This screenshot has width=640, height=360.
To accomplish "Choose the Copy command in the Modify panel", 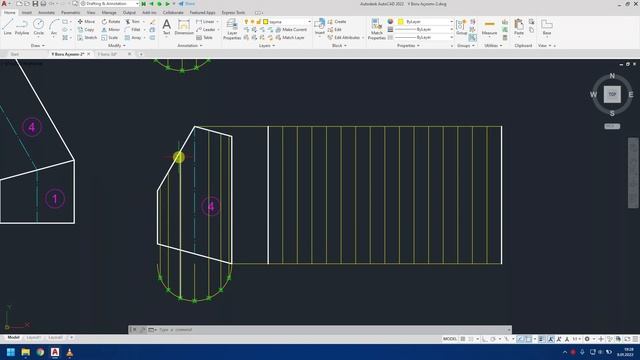I will pyautogui.click(x=86, y=29).
